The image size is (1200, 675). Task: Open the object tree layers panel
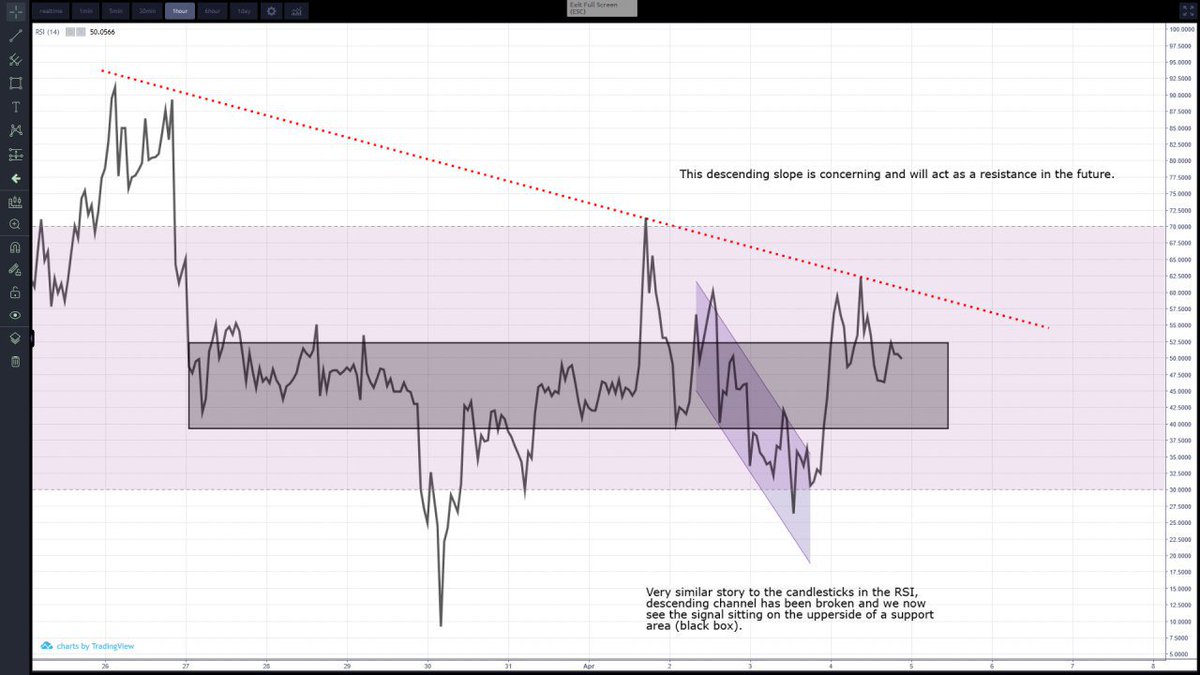(x=15, y=338)
